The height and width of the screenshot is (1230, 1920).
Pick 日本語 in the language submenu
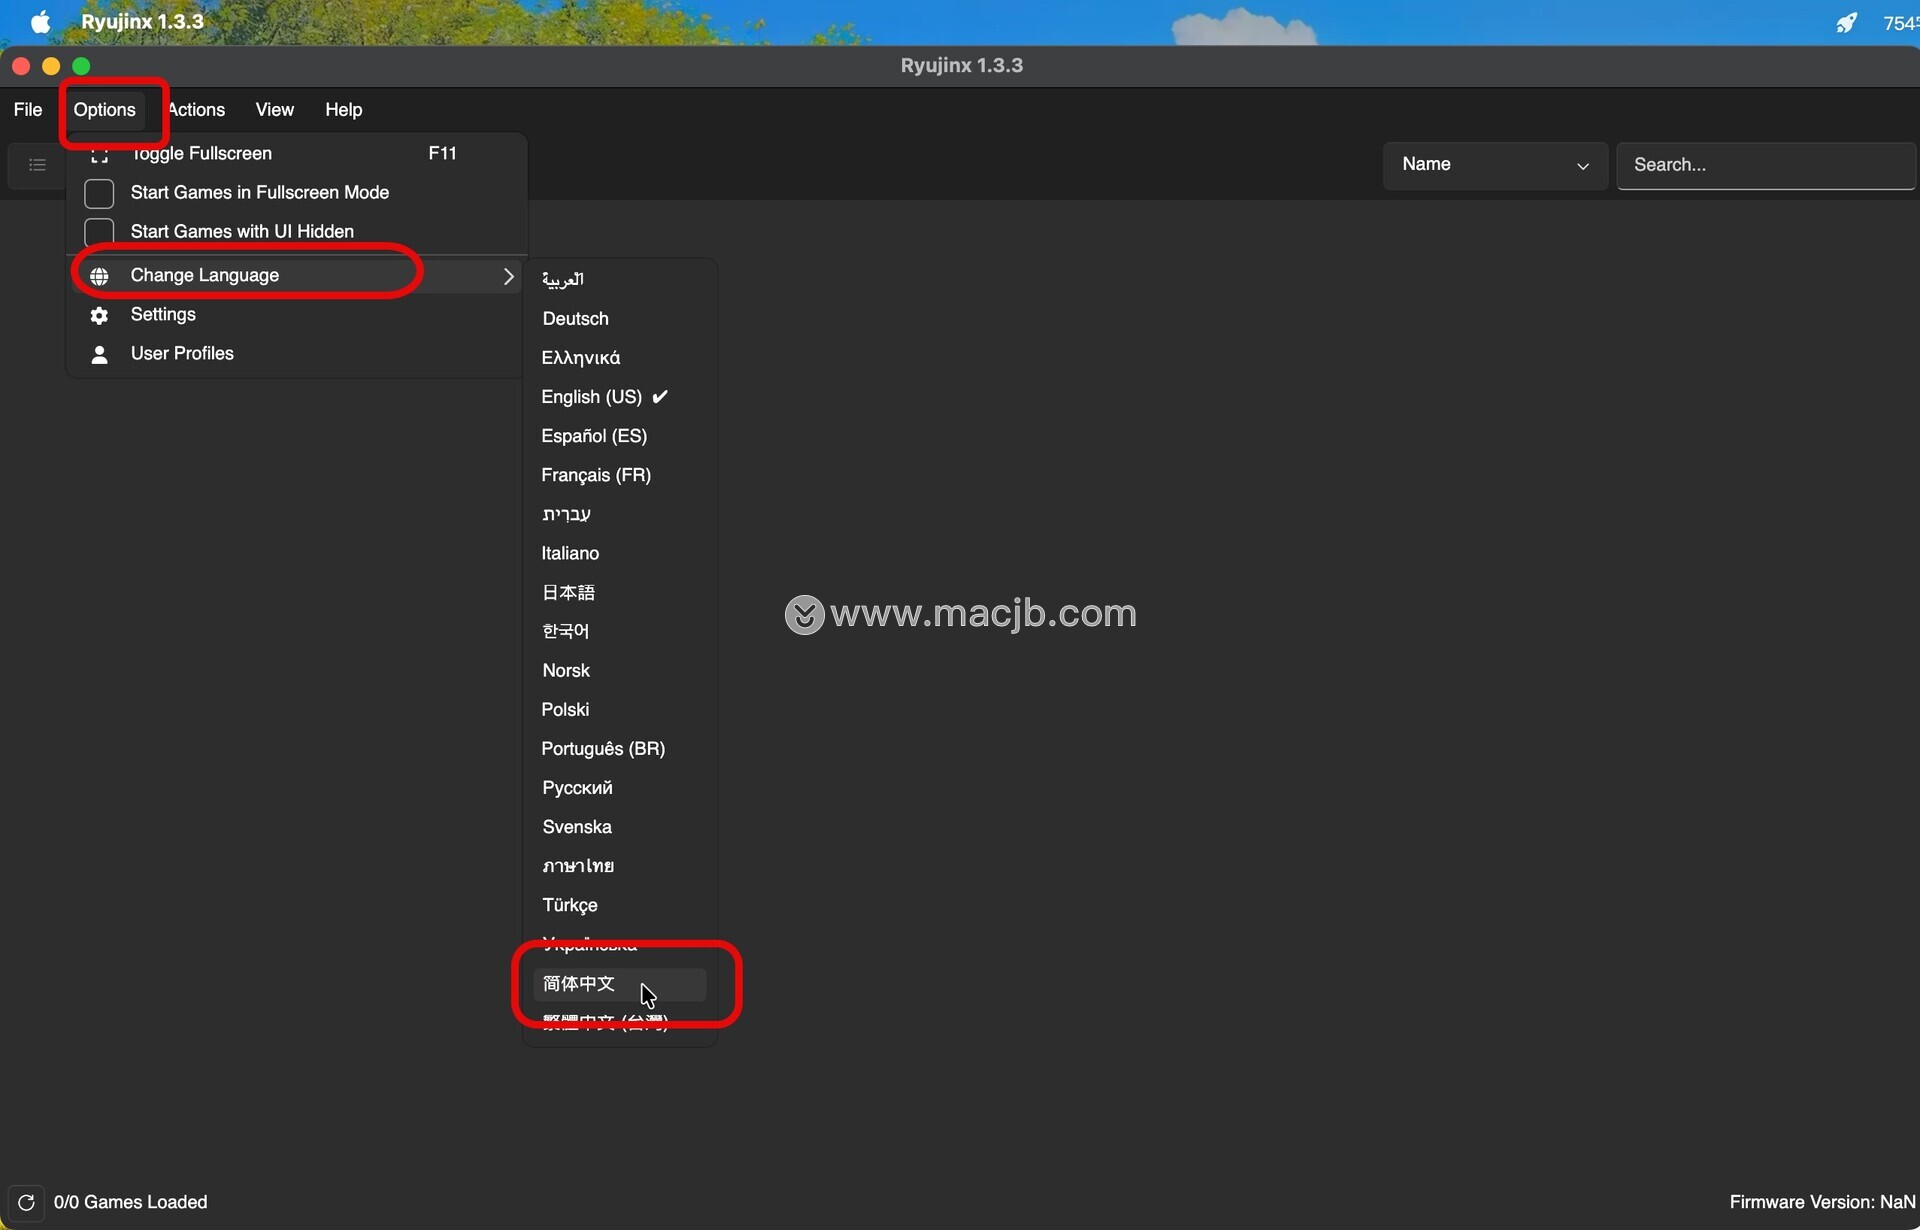(x=568, y=593)
